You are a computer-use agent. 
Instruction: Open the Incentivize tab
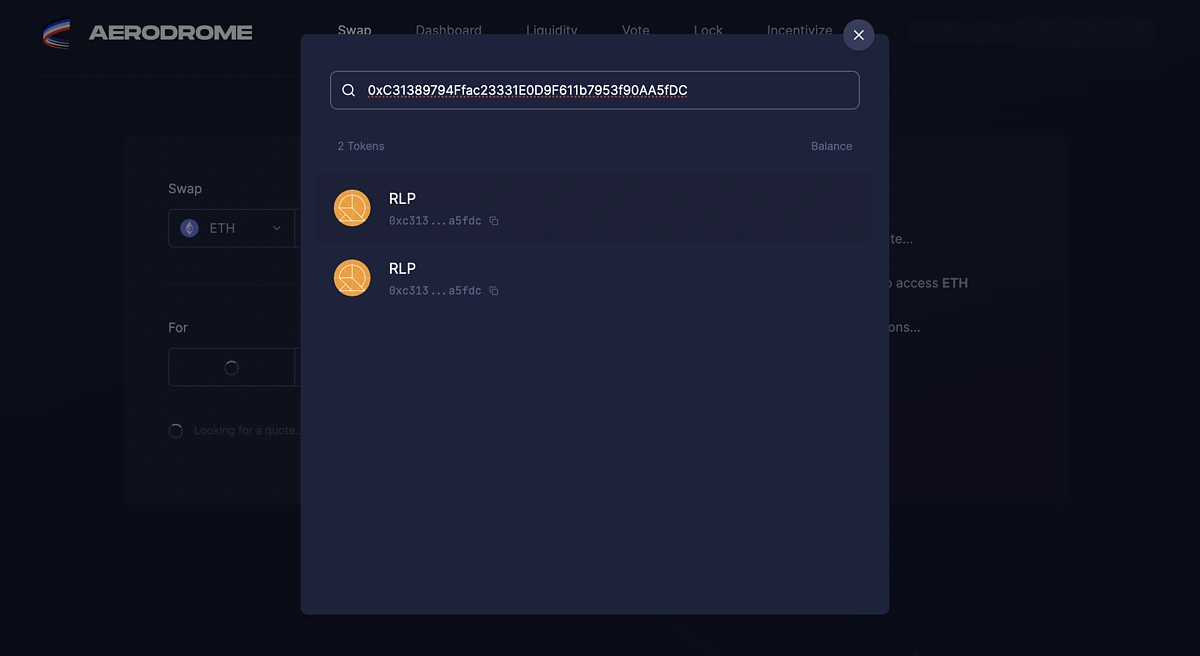point(800,30)
